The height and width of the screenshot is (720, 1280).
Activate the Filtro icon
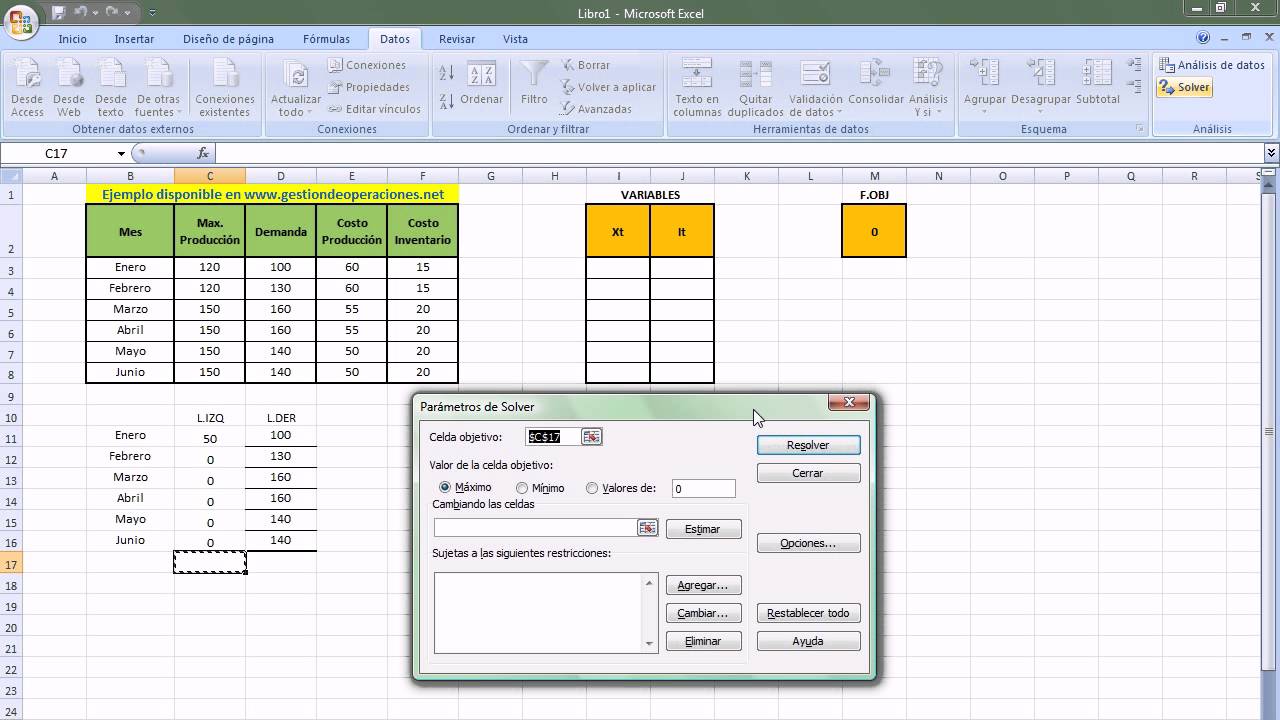(x=533, y=87)
